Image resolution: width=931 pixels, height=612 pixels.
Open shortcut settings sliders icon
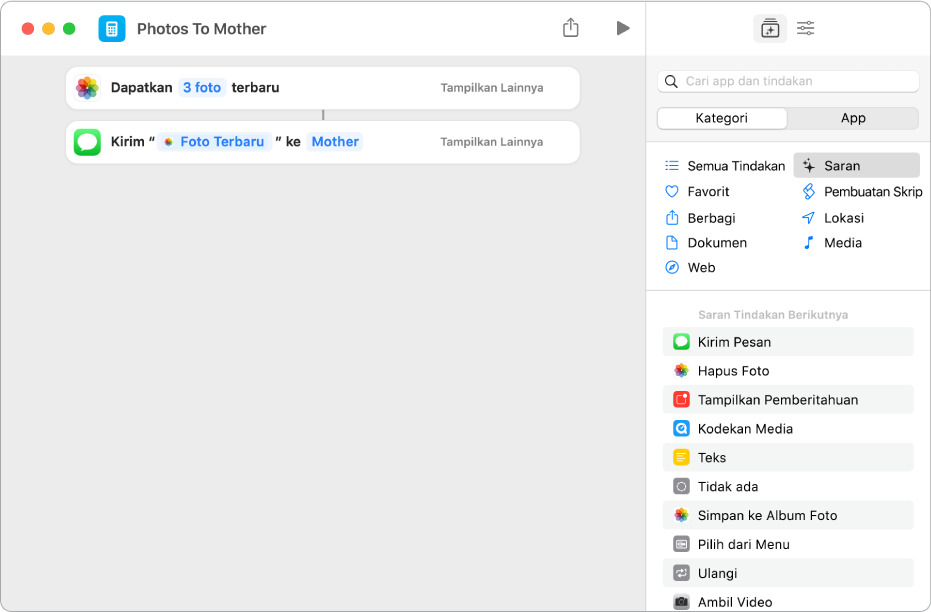coord(806,29)
